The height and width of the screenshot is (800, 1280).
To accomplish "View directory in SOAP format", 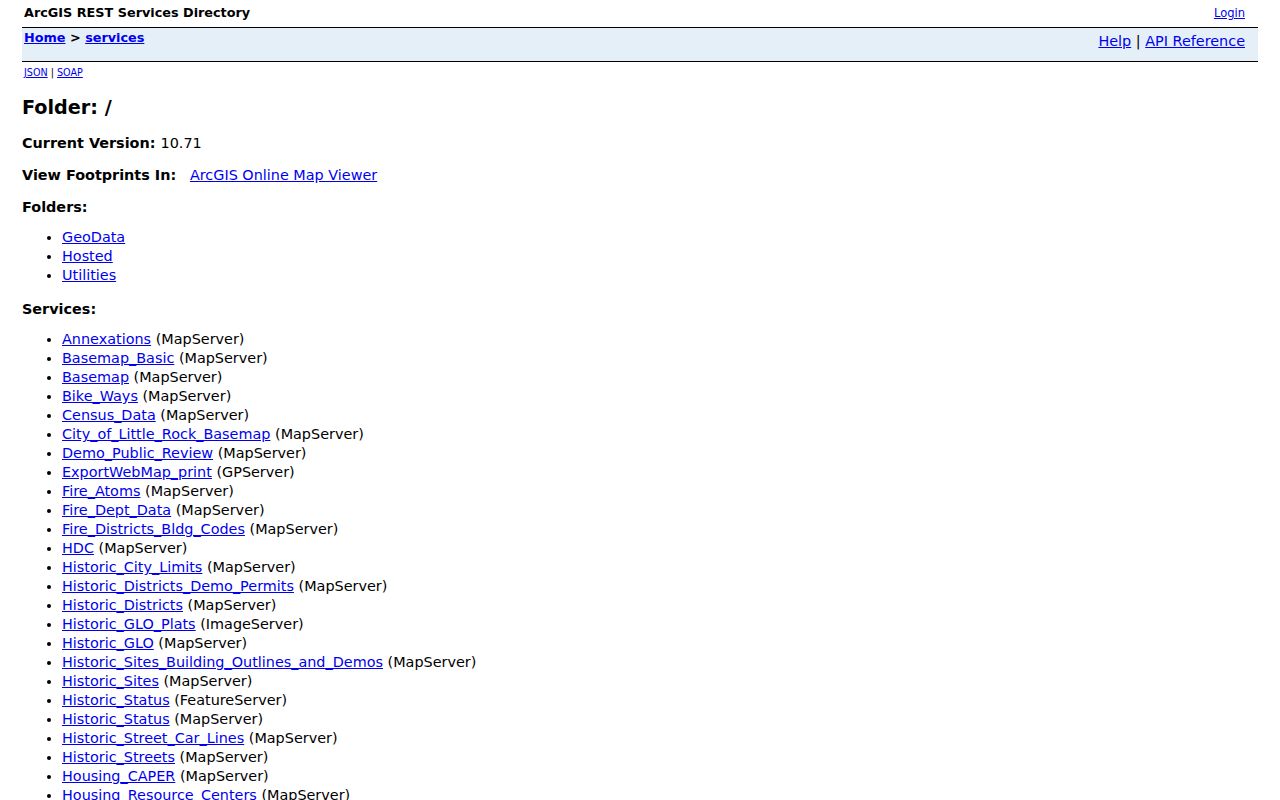I will [69, 73].
